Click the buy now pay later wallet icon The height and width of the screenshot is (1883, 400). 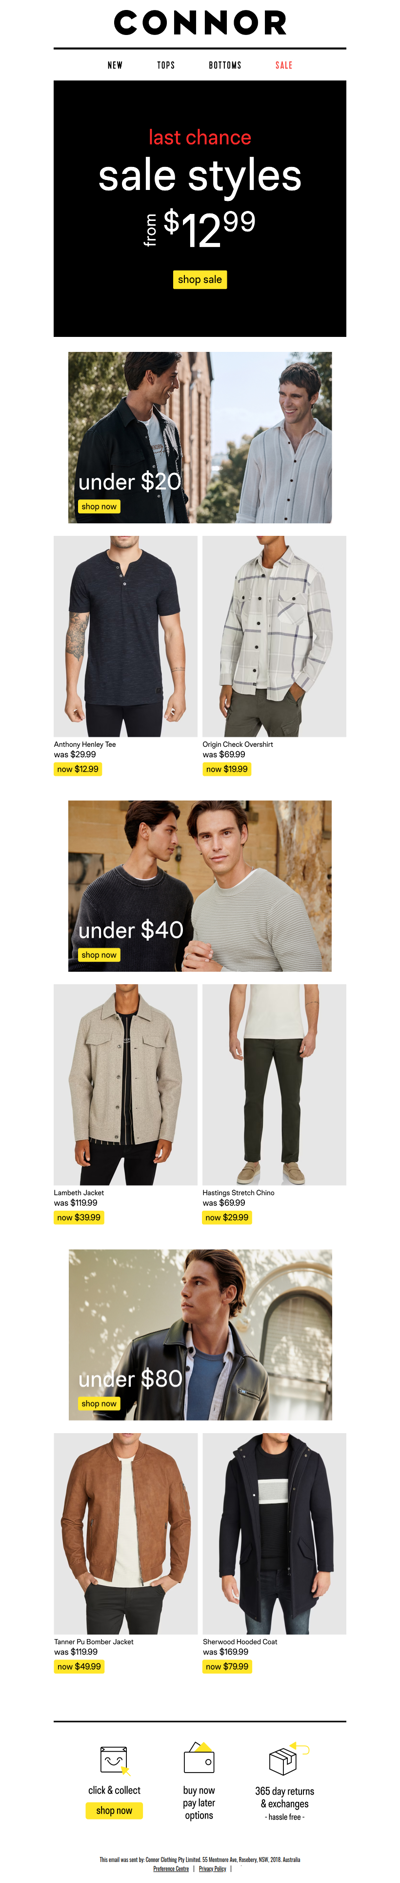[x=199, y=1757]
